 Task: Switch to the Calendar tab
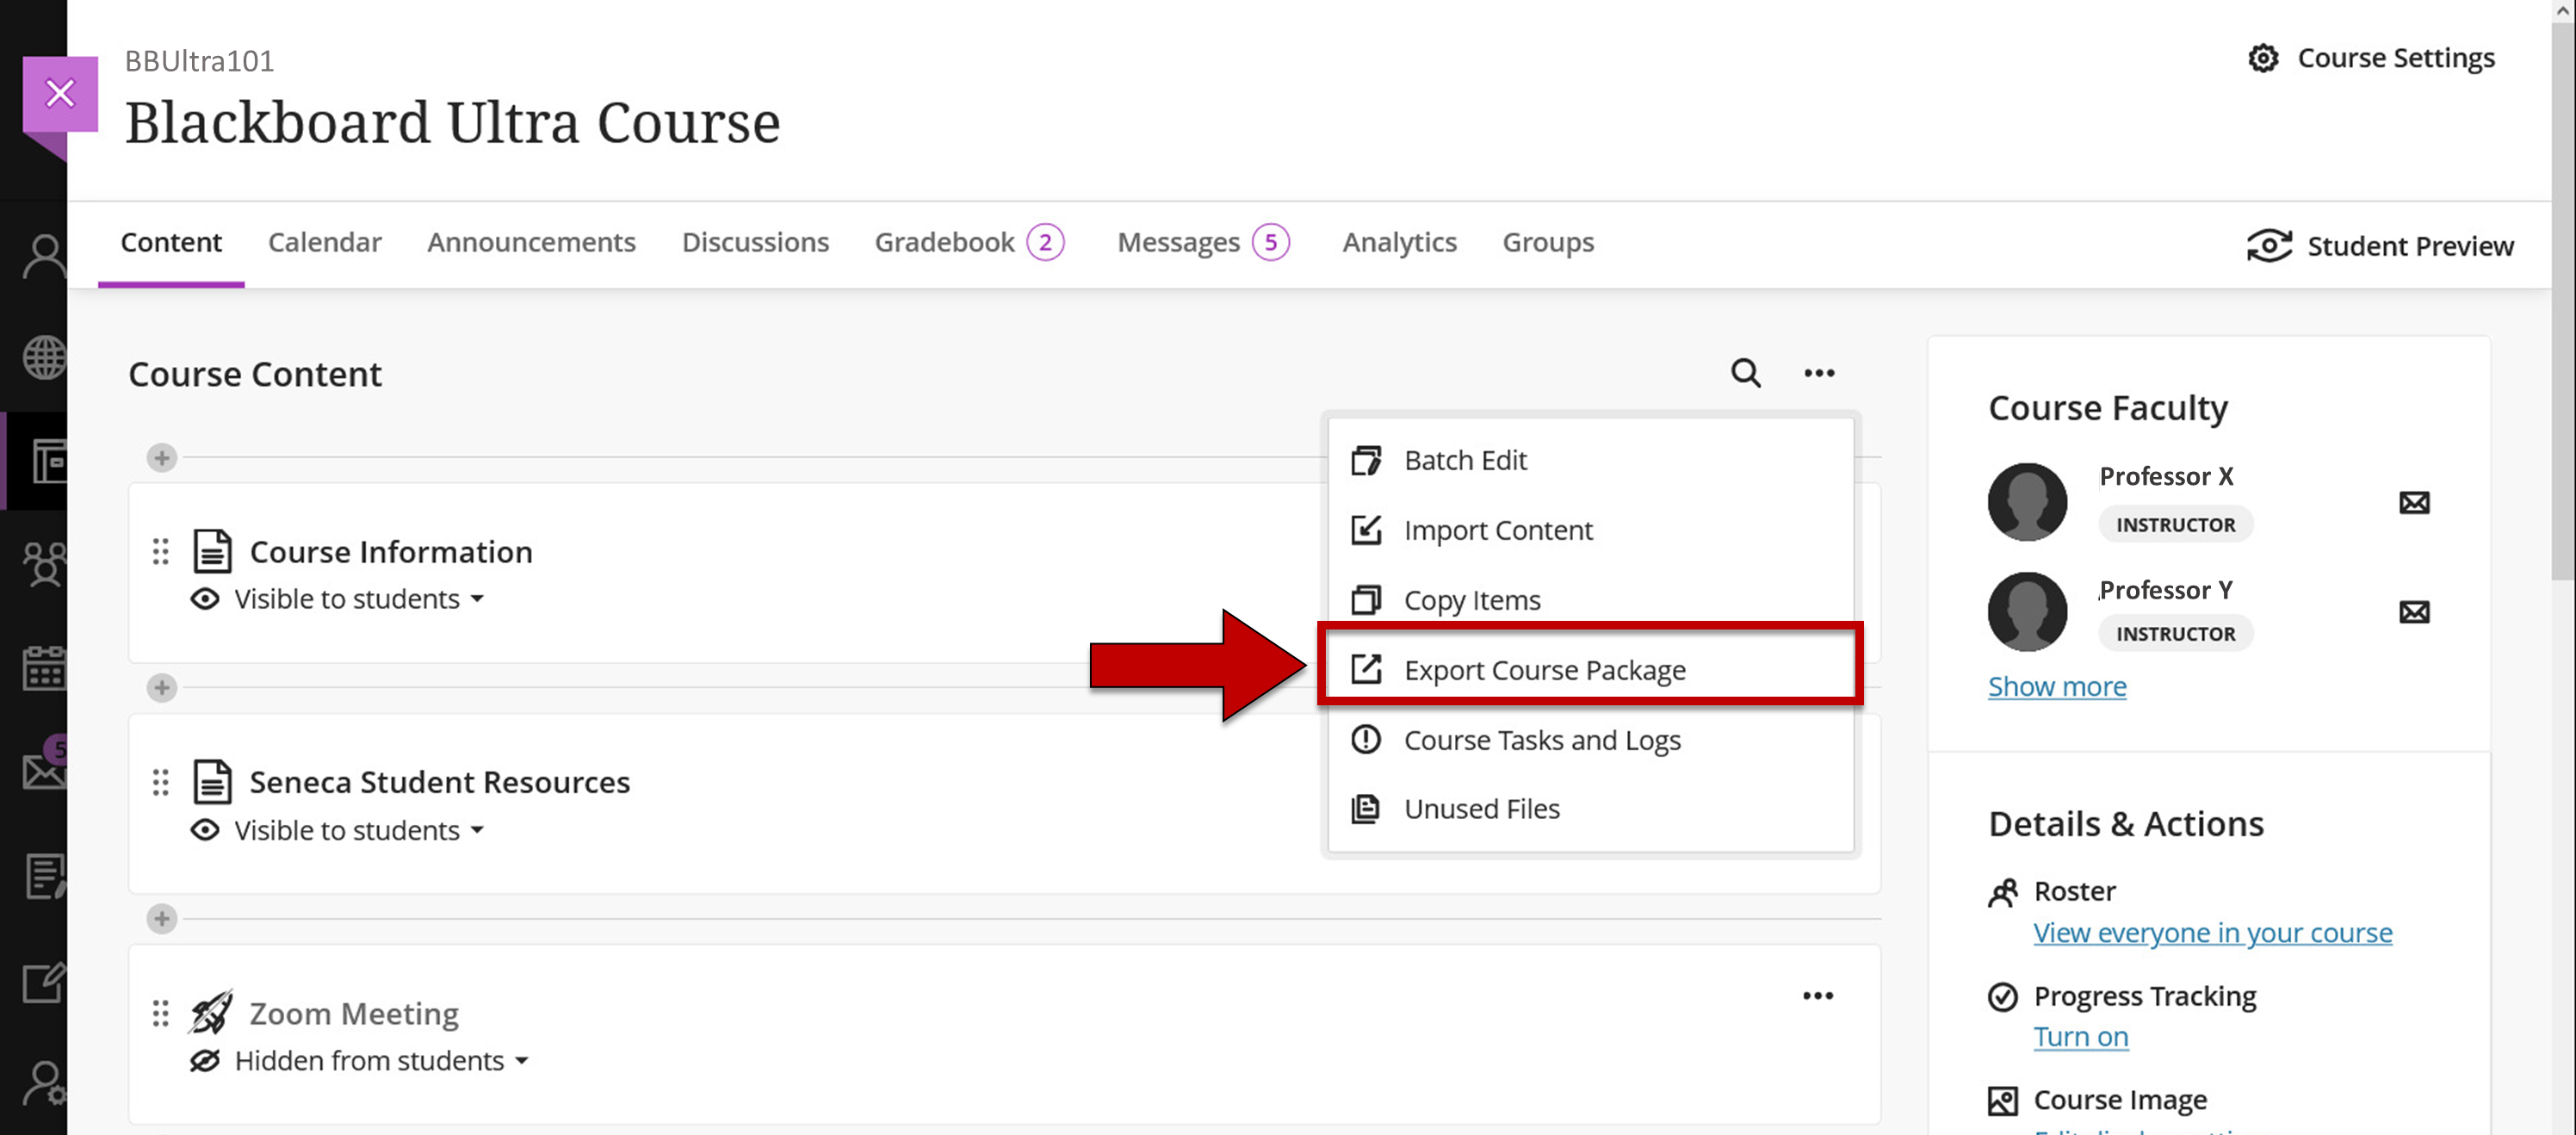(324, 243)
